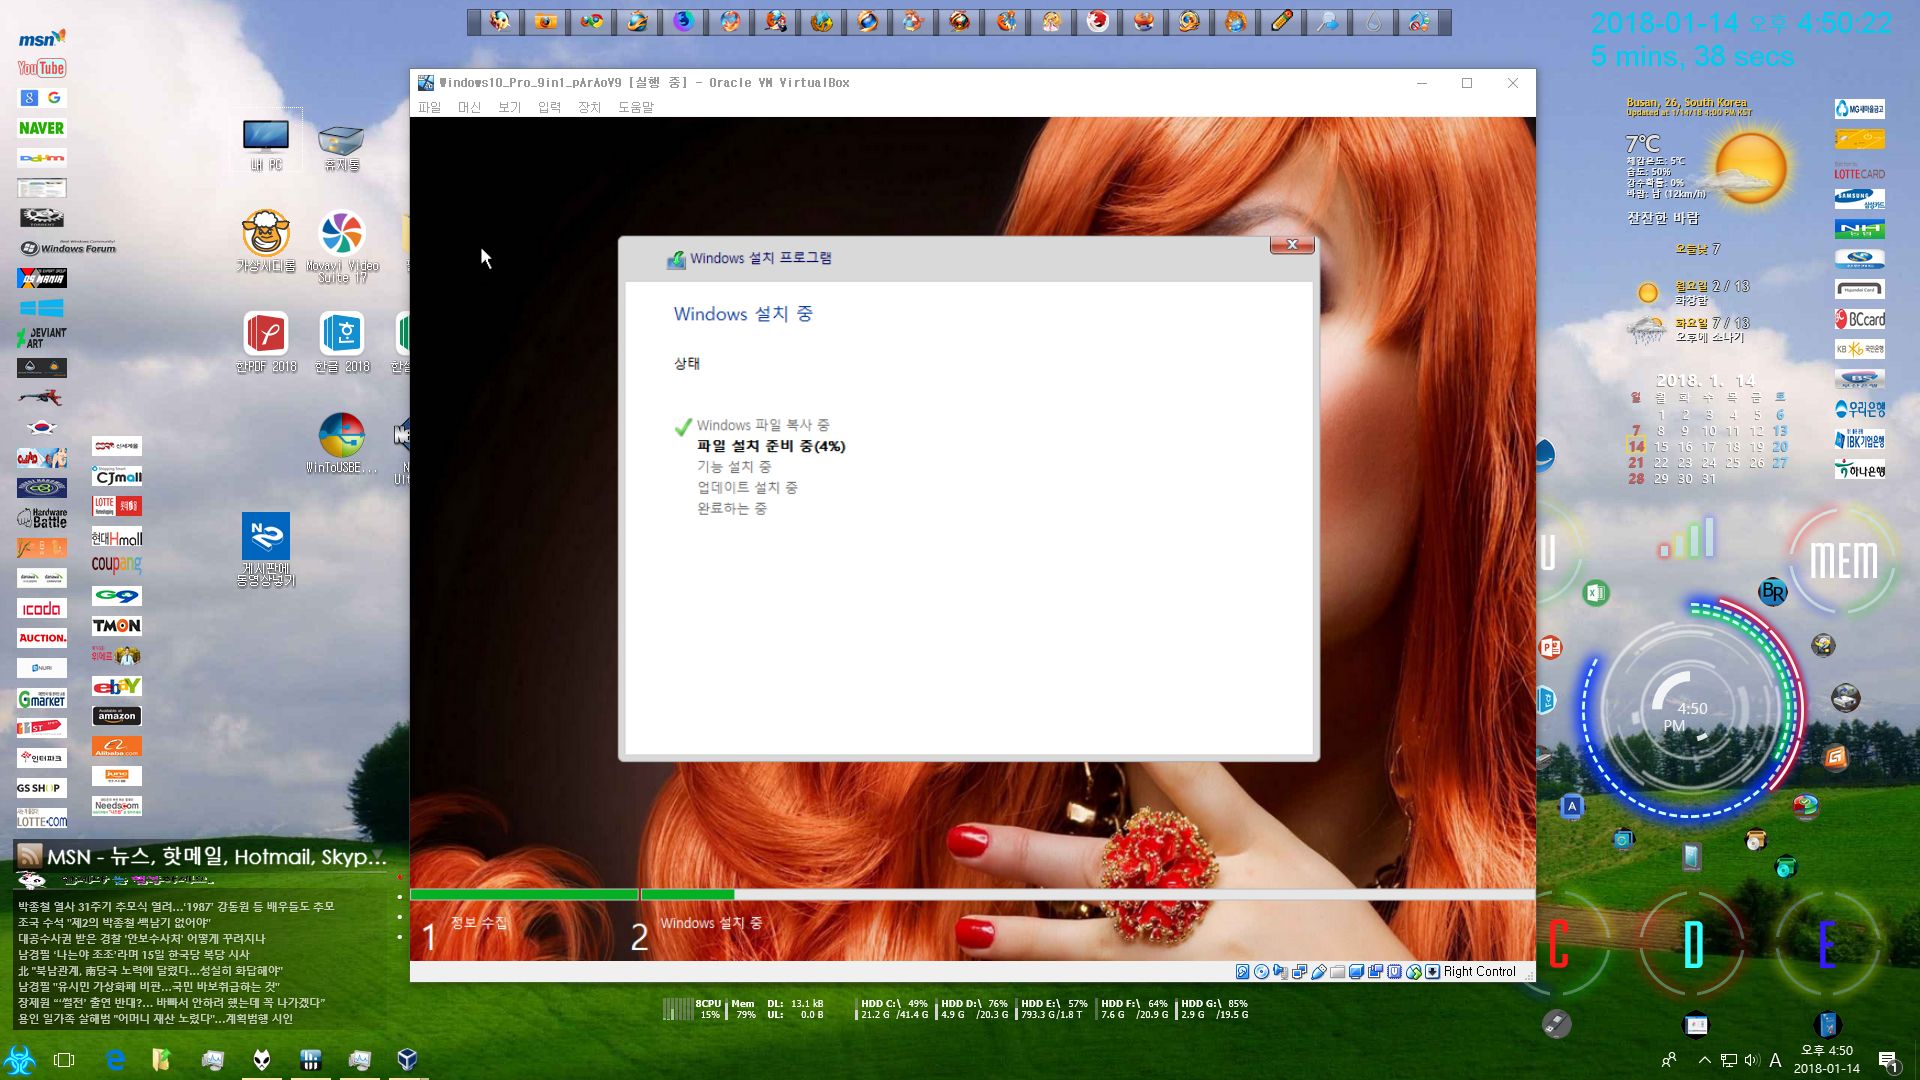Click the YouTube shortcut in left sidebar
Screen dimensions: 1920x1080
(42, 68)
